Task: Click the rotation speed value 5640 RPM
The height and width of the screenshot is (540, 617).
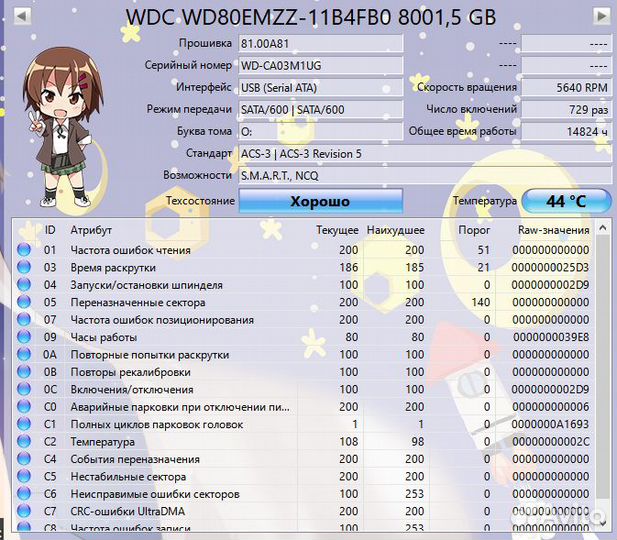Action: (566, 87)
